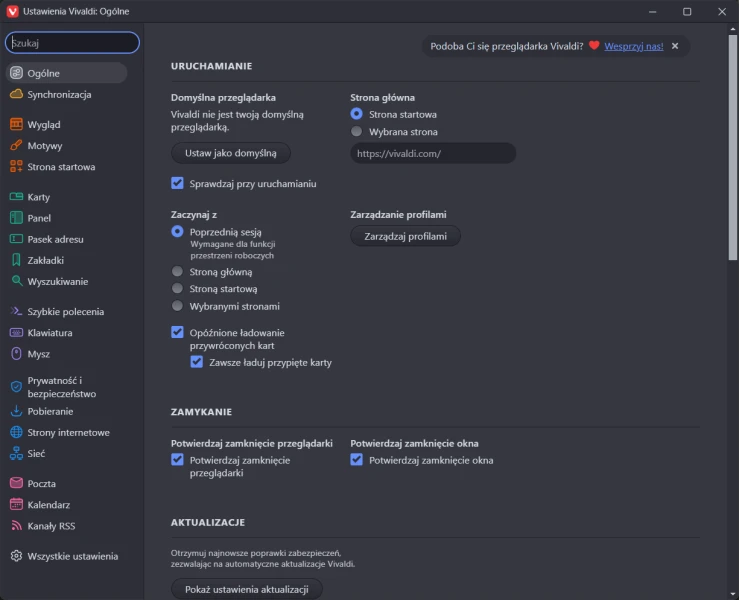
Task: Uncheck Sprawdzaj przy uruchamianiu checkbox
Action: coord(178,183)
